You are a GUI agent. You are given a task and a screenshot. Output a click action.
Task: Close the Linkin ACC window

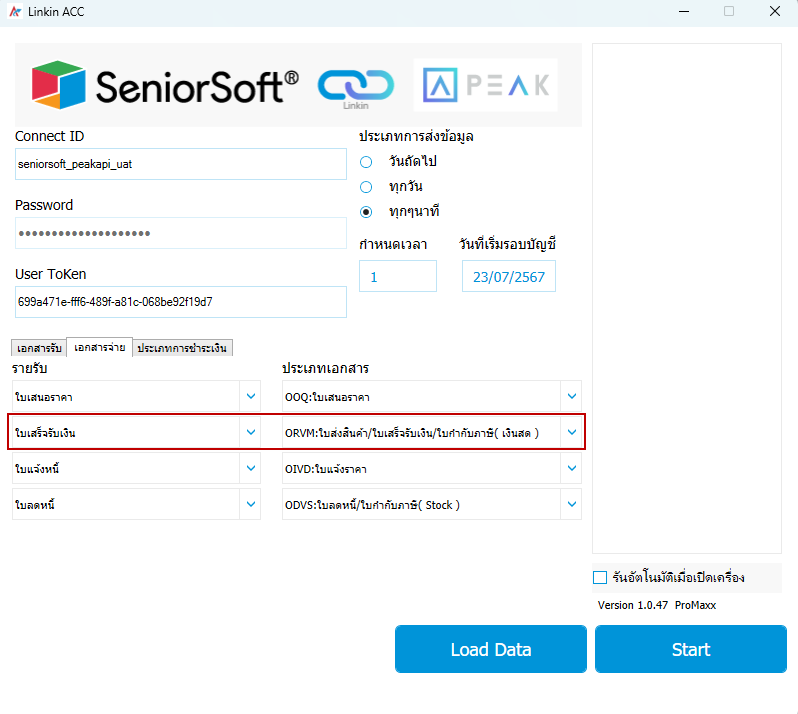[775, 11]
